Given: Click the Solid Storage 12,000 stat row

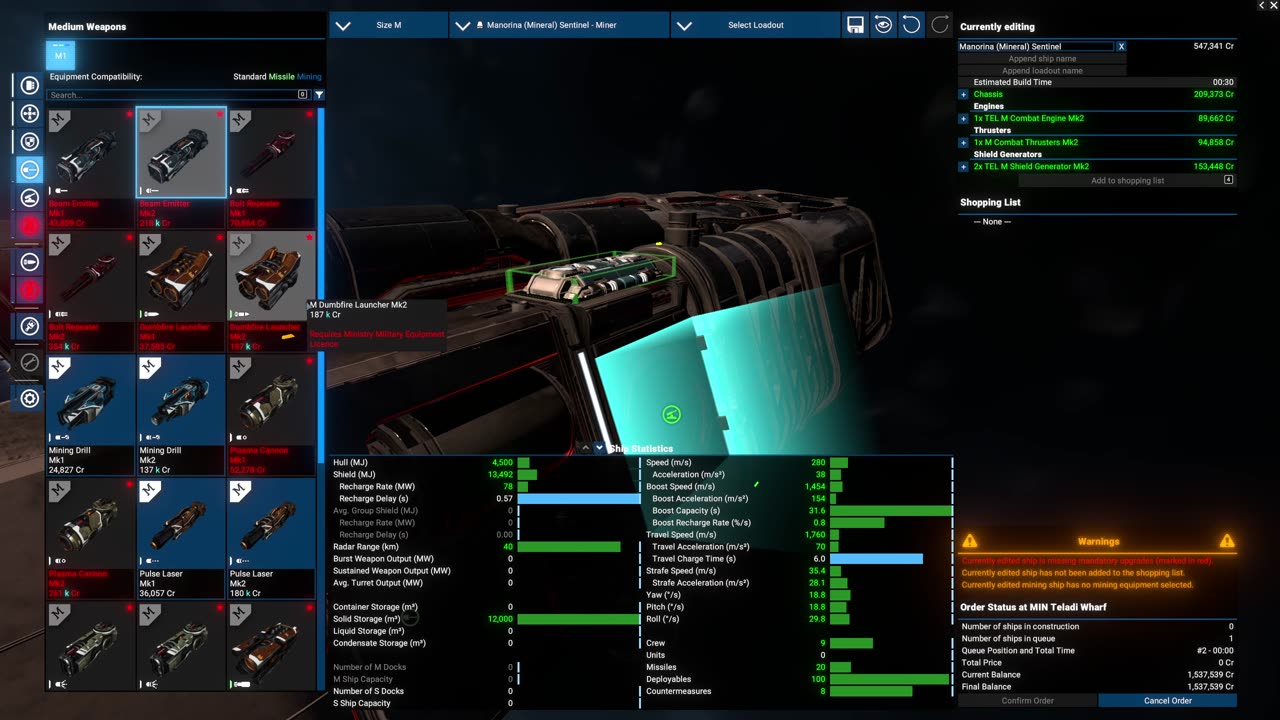Looking at the screenshot, I should 486,619.
